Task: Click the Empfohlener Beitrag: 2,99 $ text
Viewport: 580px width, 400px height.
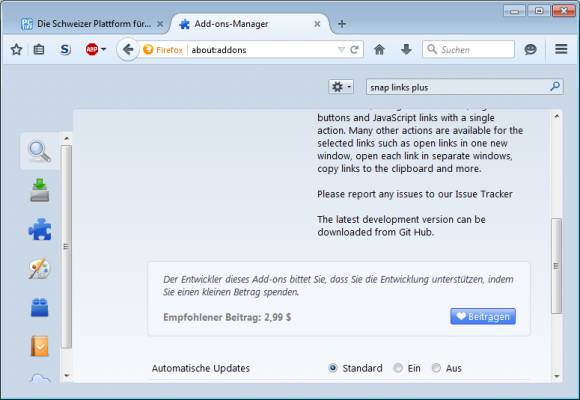Action: [x=227, y=317]
